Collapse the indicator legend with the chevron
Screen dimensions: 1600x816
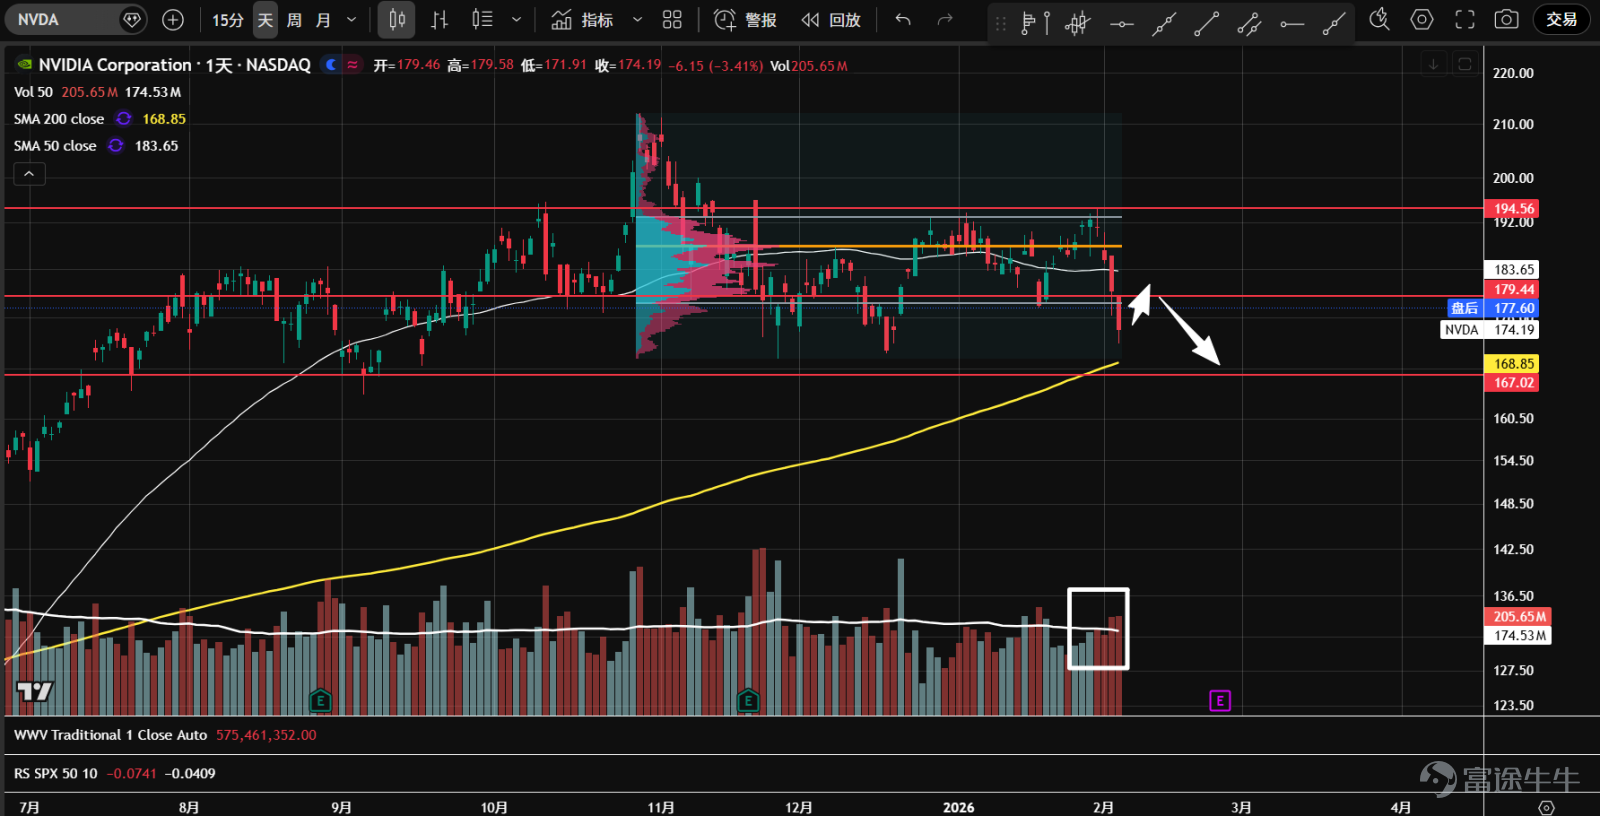coord(29,174)
